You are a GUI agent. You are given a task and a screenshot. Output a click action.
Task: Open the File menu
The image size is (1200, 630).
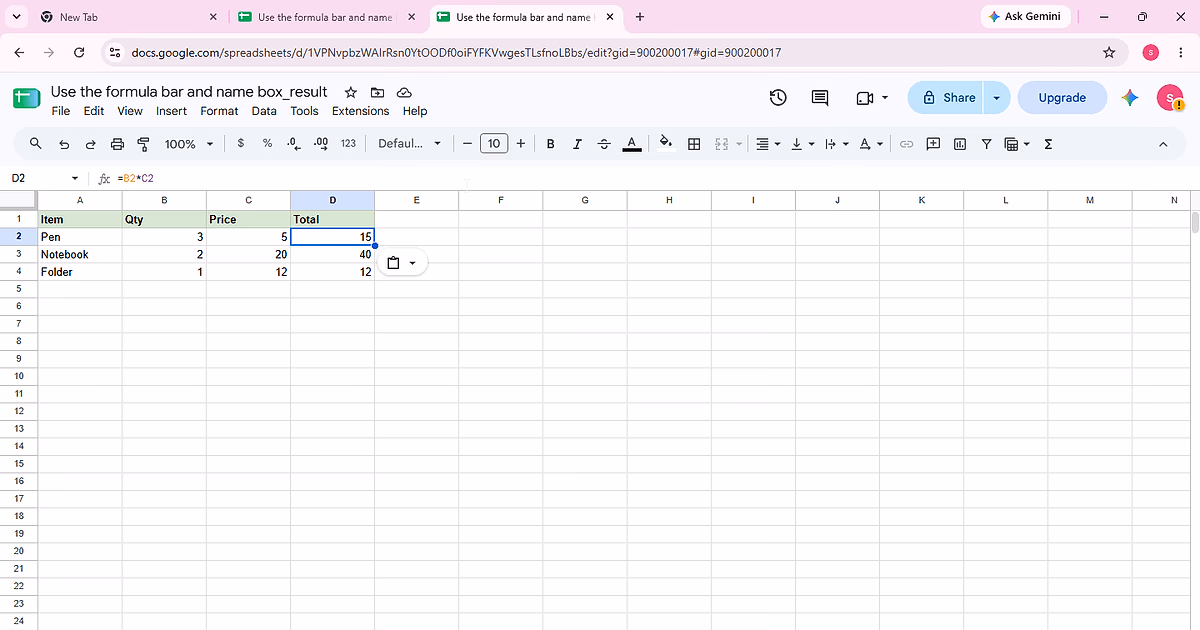coord(61,111)
